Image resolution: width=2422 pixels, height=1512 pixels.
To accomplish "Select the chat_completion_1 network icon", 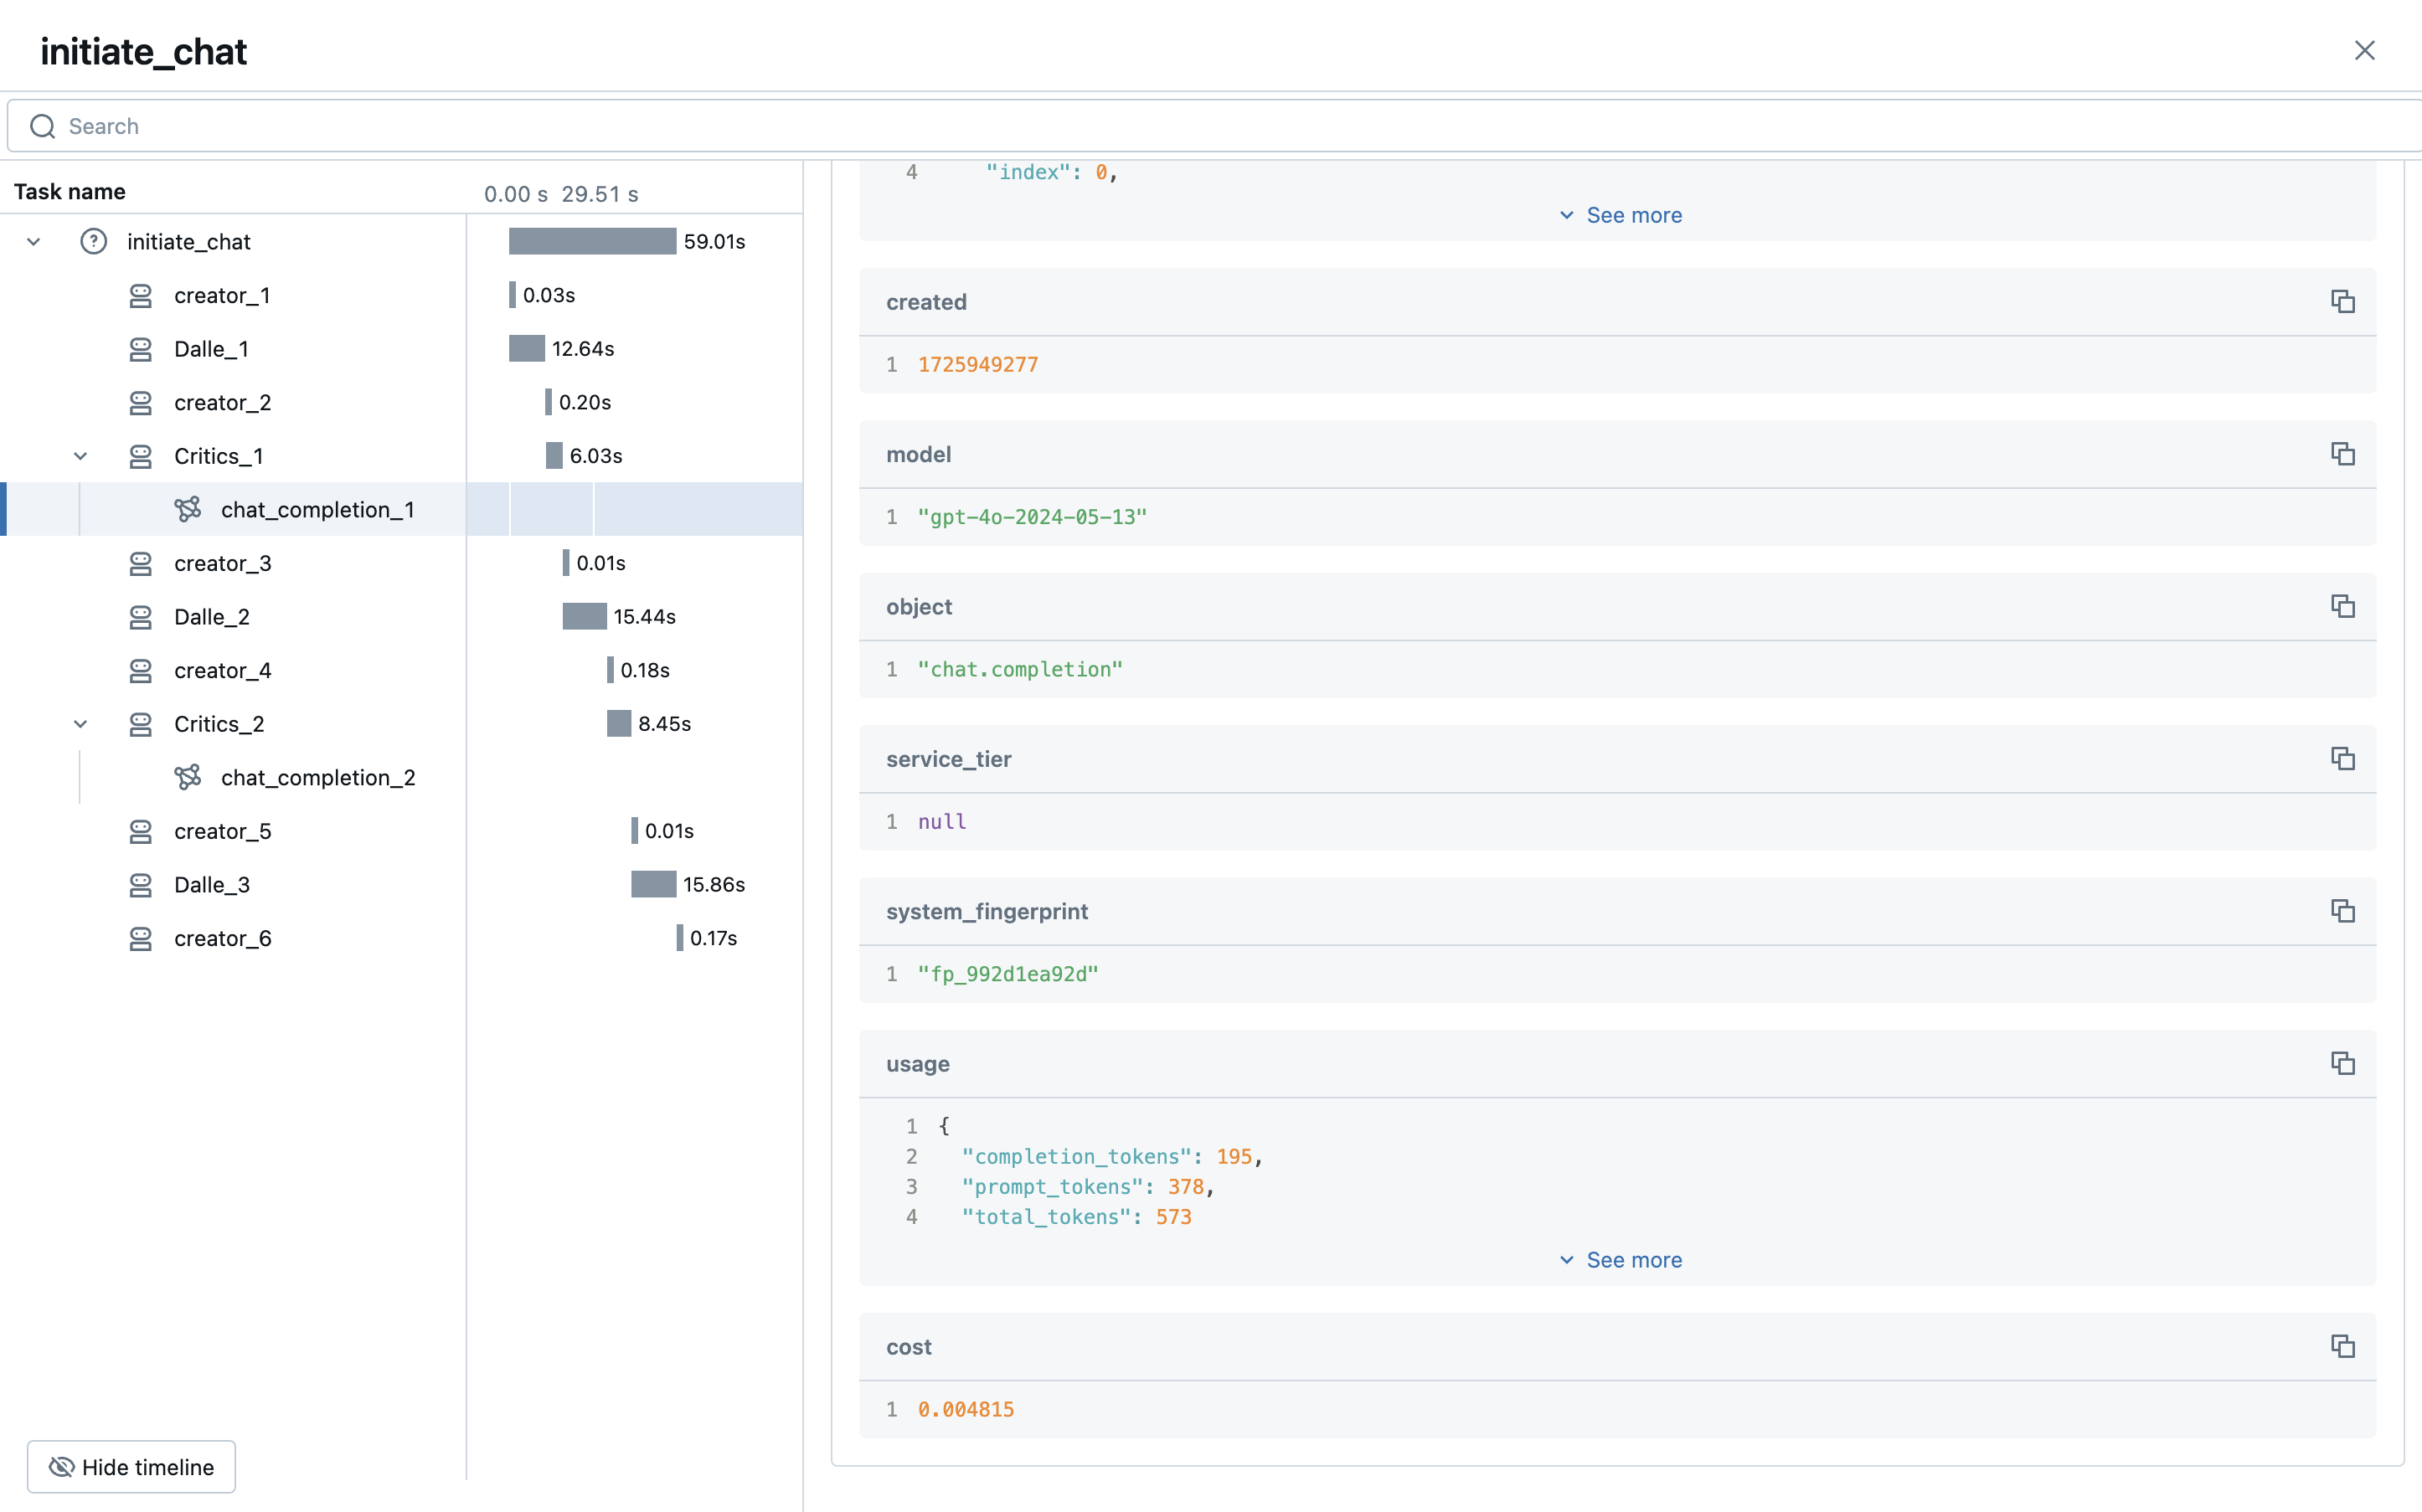I will (x=188, y=509).
